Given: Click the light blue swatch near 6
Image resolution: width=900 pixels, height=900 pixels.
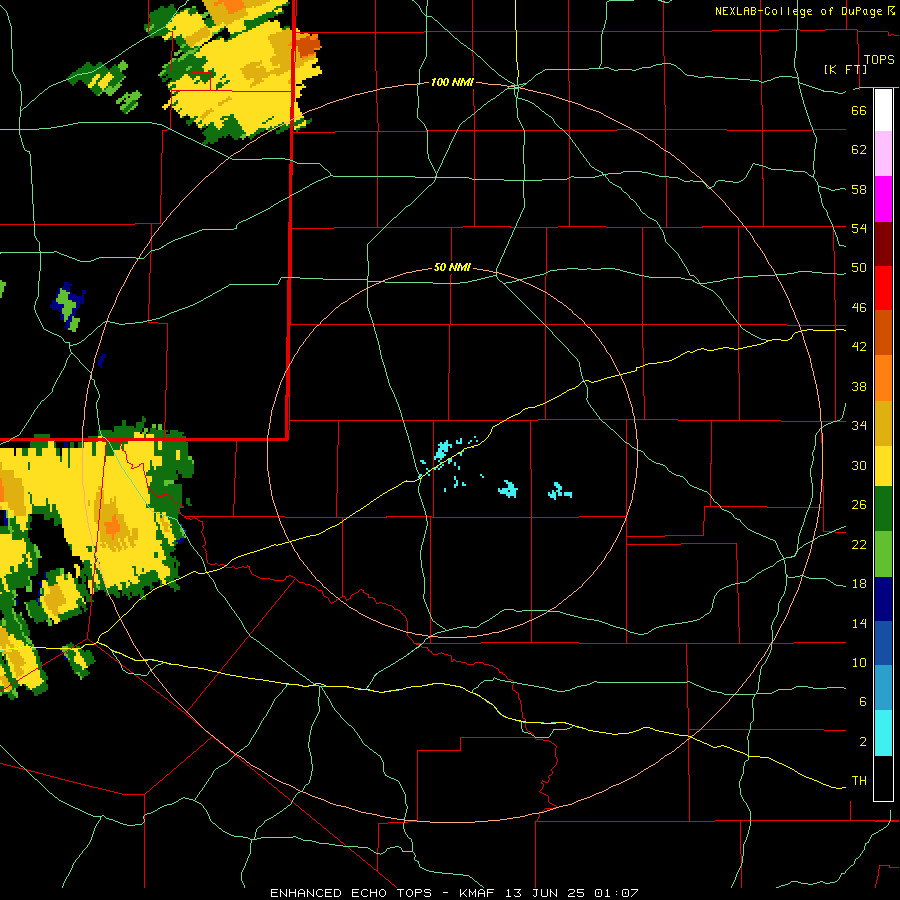Looking at the screenshot, I should click(x=883, y=688).
